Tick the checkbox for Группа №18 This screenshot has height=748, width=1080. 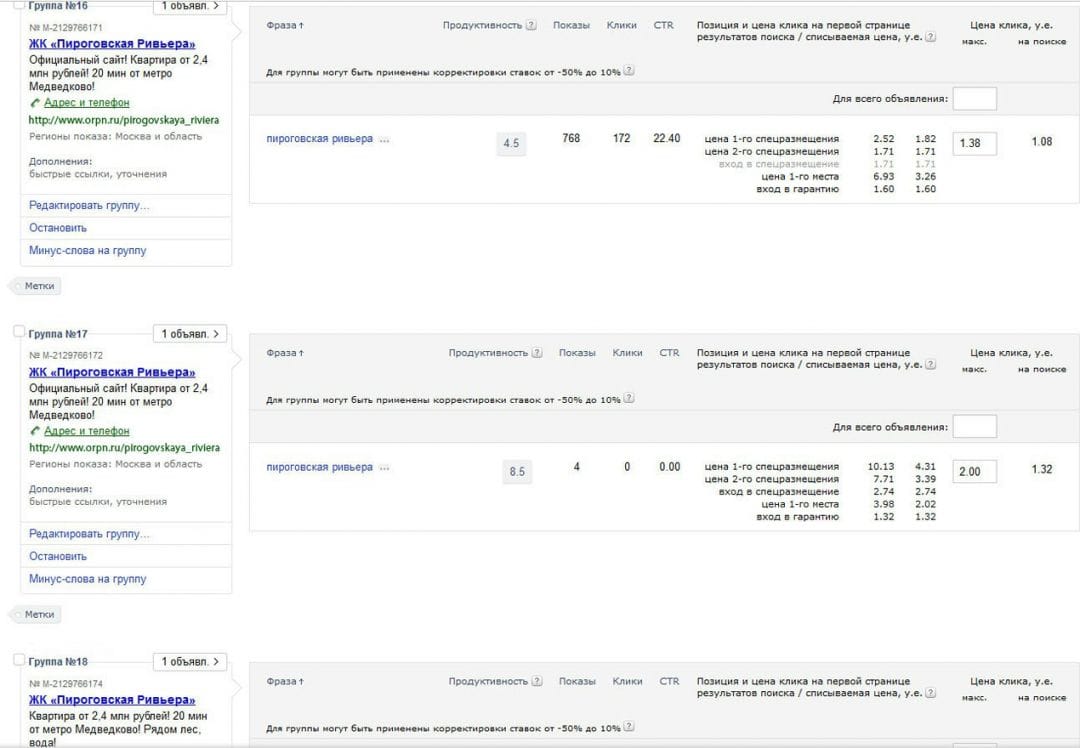19,659
